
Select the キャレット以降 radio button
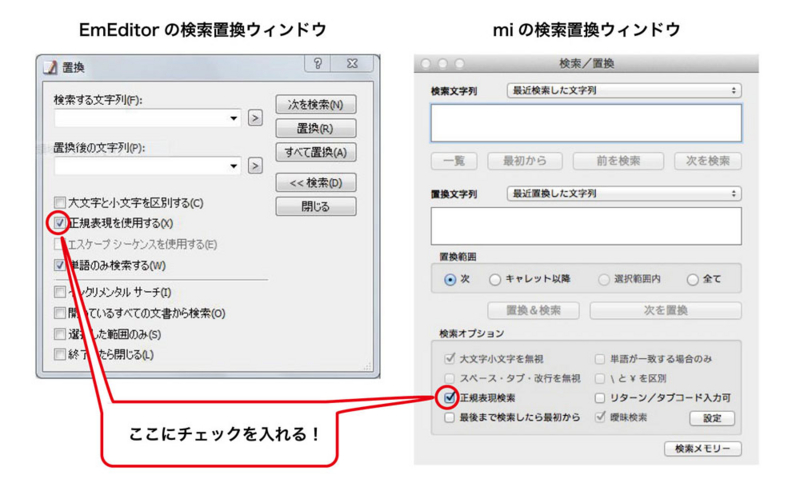(x=494, y=280)
